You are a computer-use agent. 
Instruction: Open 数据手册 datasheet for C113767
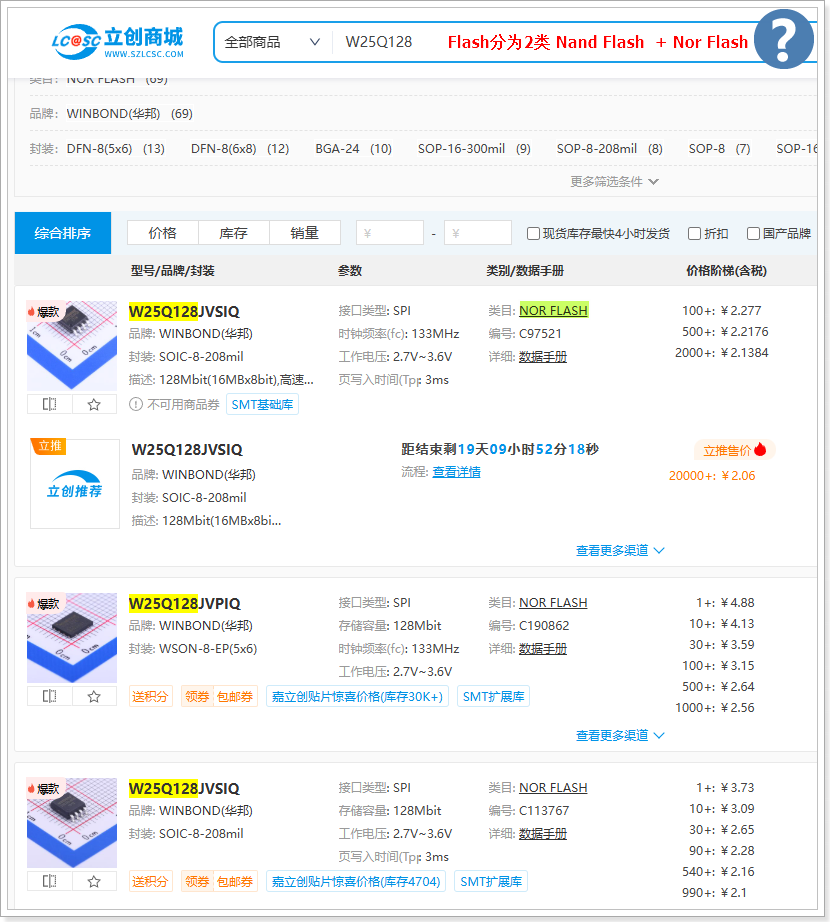click(x=543, y=834)
